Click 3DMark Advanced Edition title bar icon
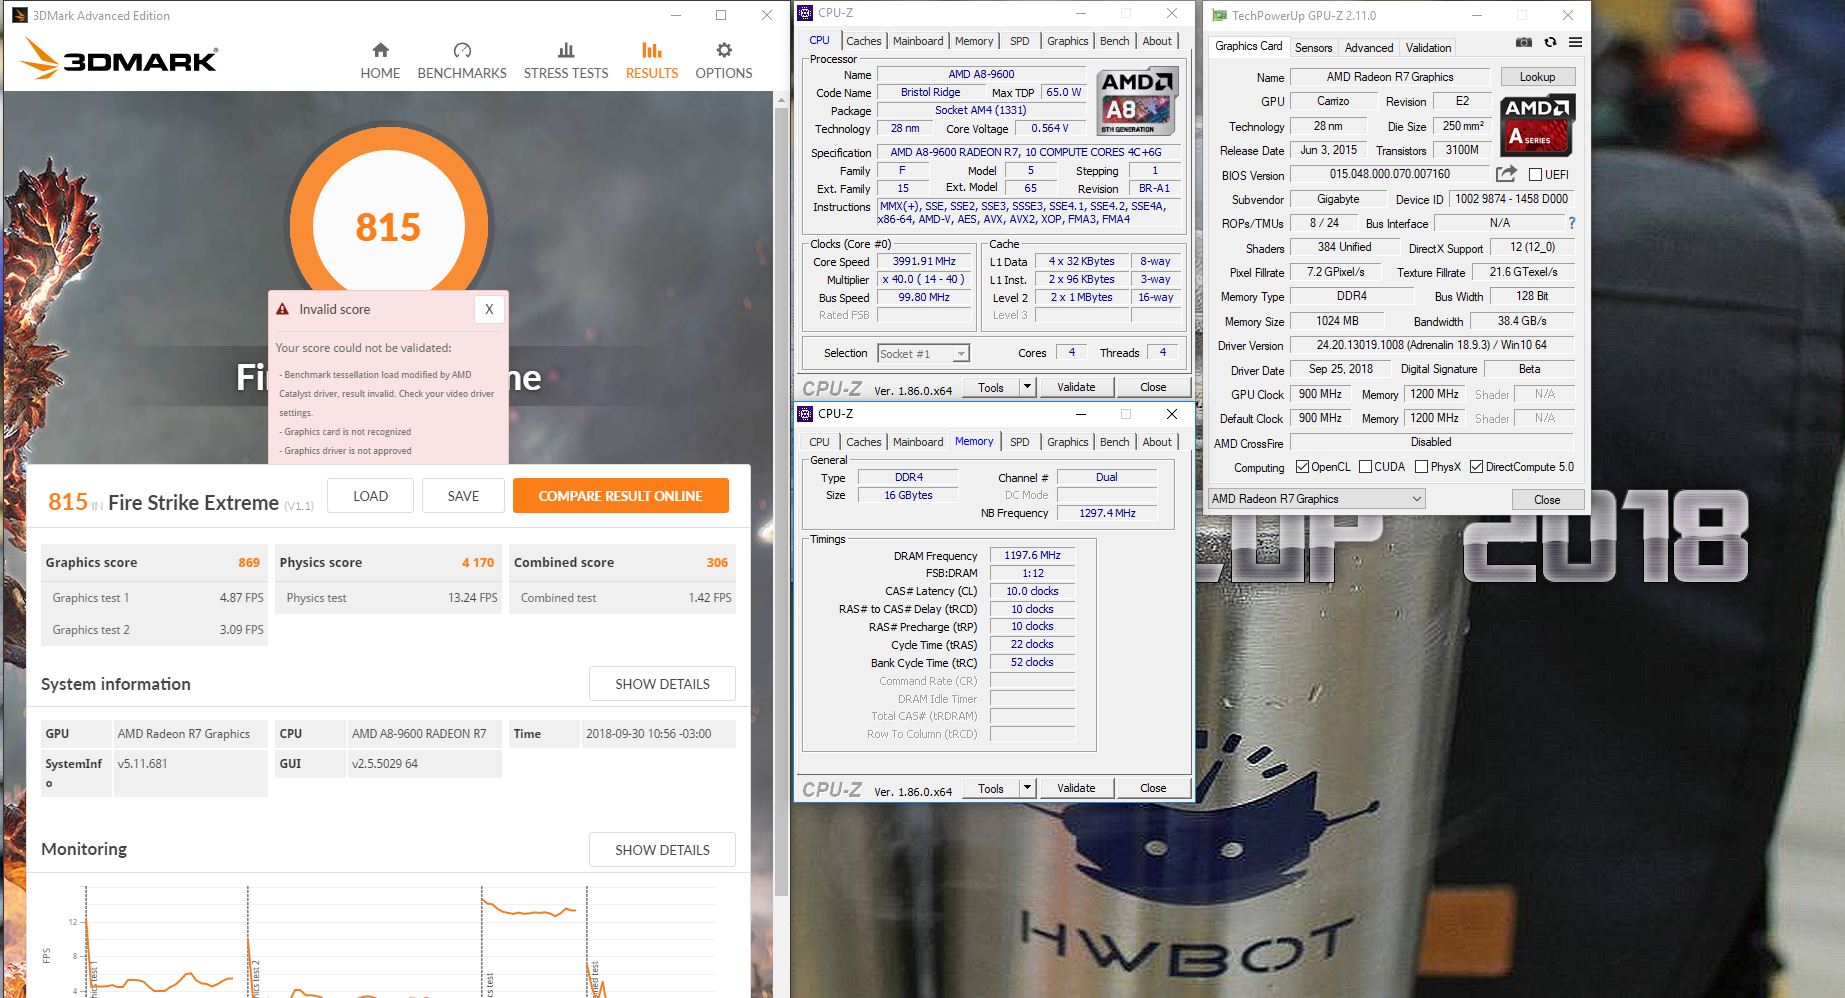Screen dimensions: 1845x998 click(19, 15)
